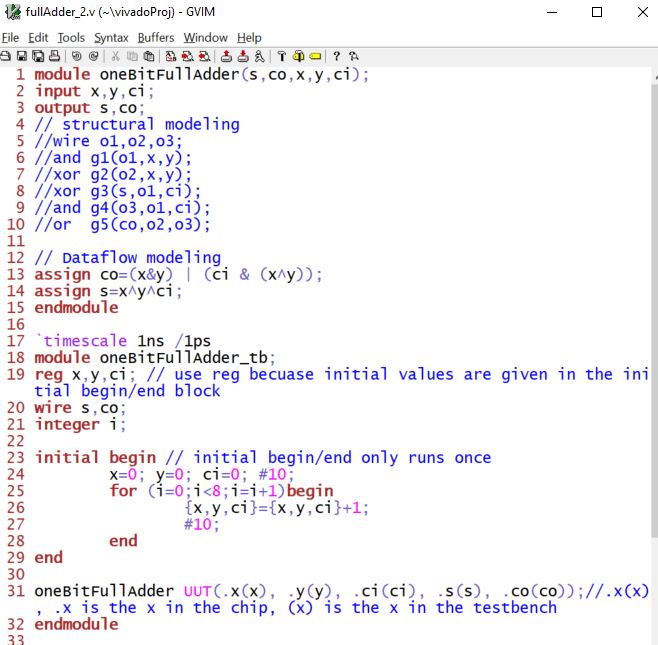Click the Load Session toolbar icon
658x645 pixels.
[x=227, y=56]
